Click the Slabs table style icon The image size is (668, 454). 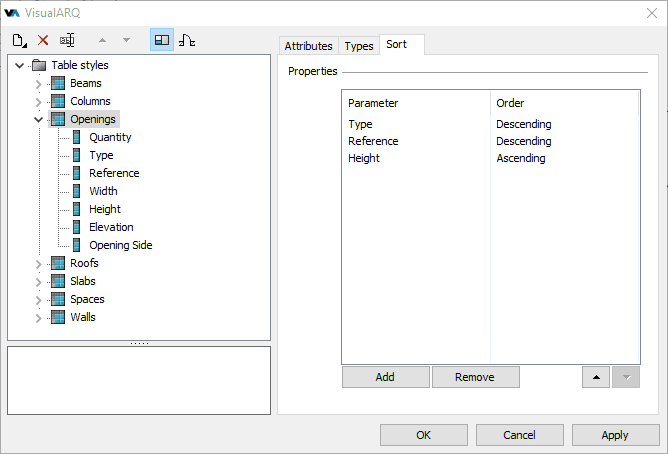[58, 281]
